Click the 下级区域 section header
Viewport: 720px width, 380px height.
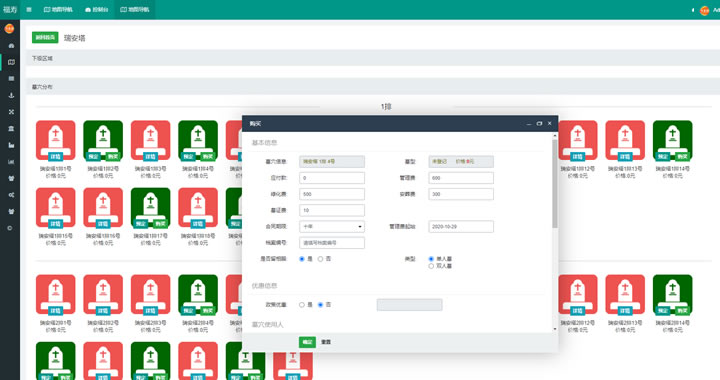pos(373,58)
